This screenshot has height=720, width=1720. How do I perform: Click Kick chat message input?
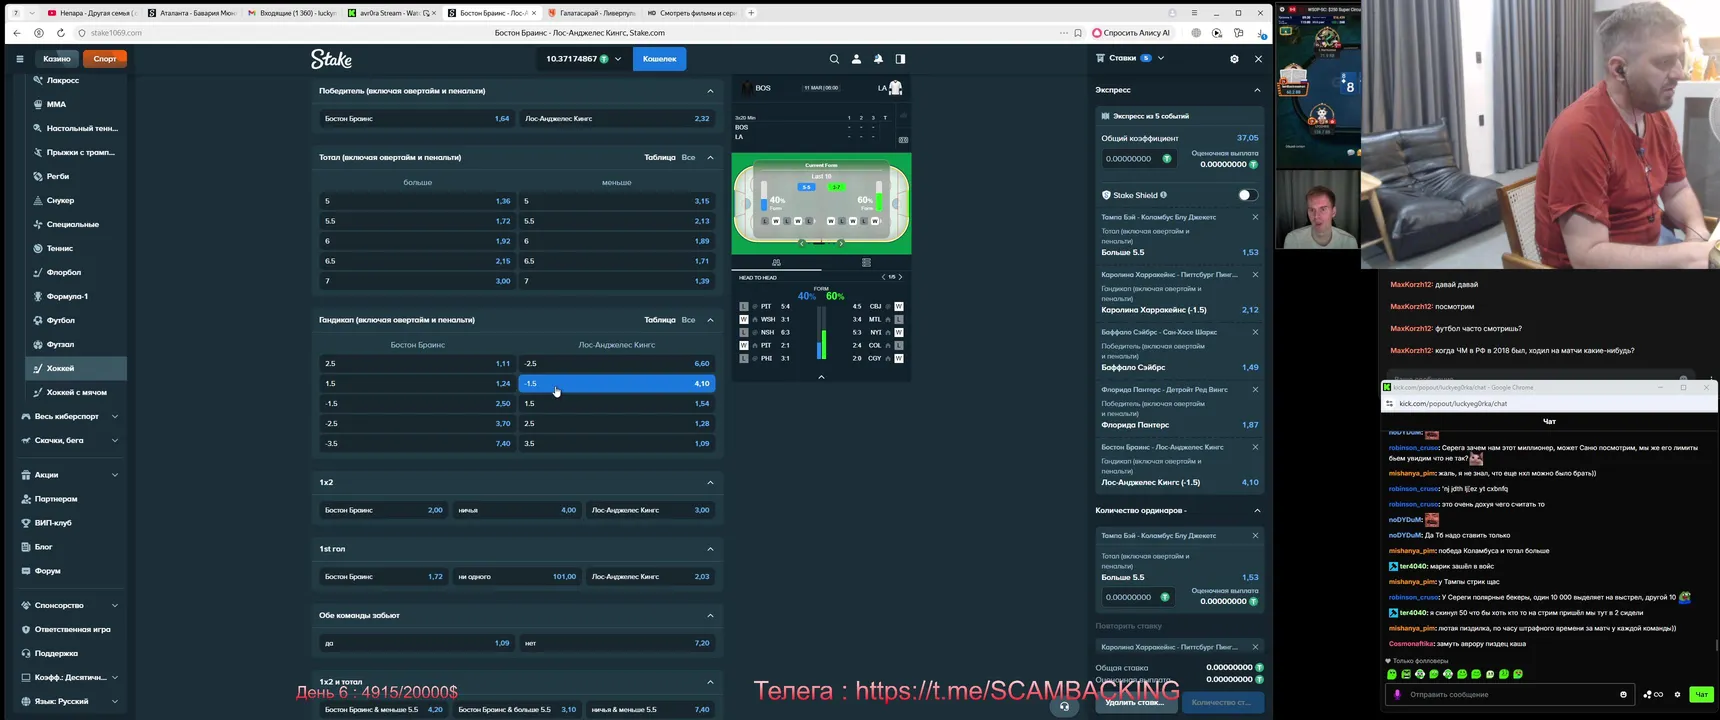(x=1510, y=694)
